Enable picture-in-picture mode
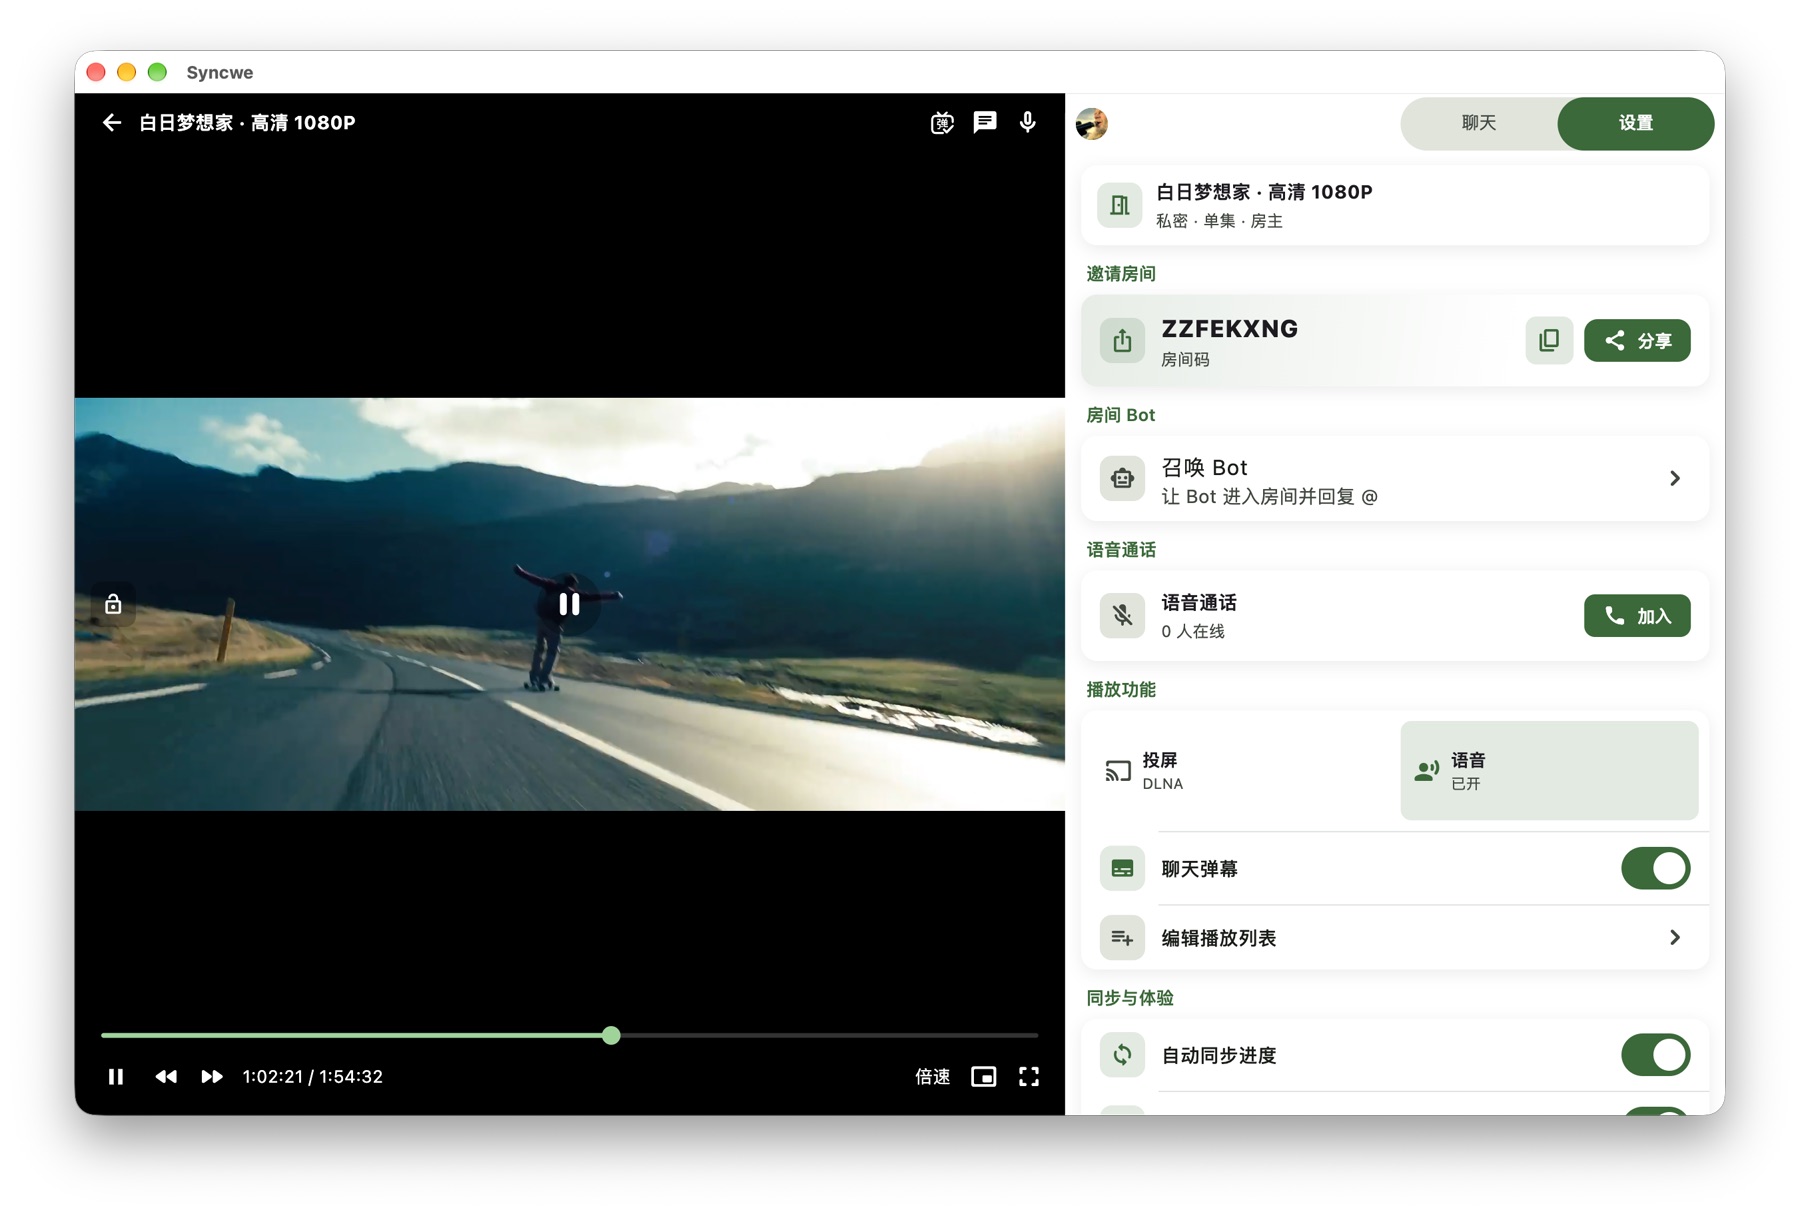Screen dimensions: 1800x1214 click(984, 1076)
